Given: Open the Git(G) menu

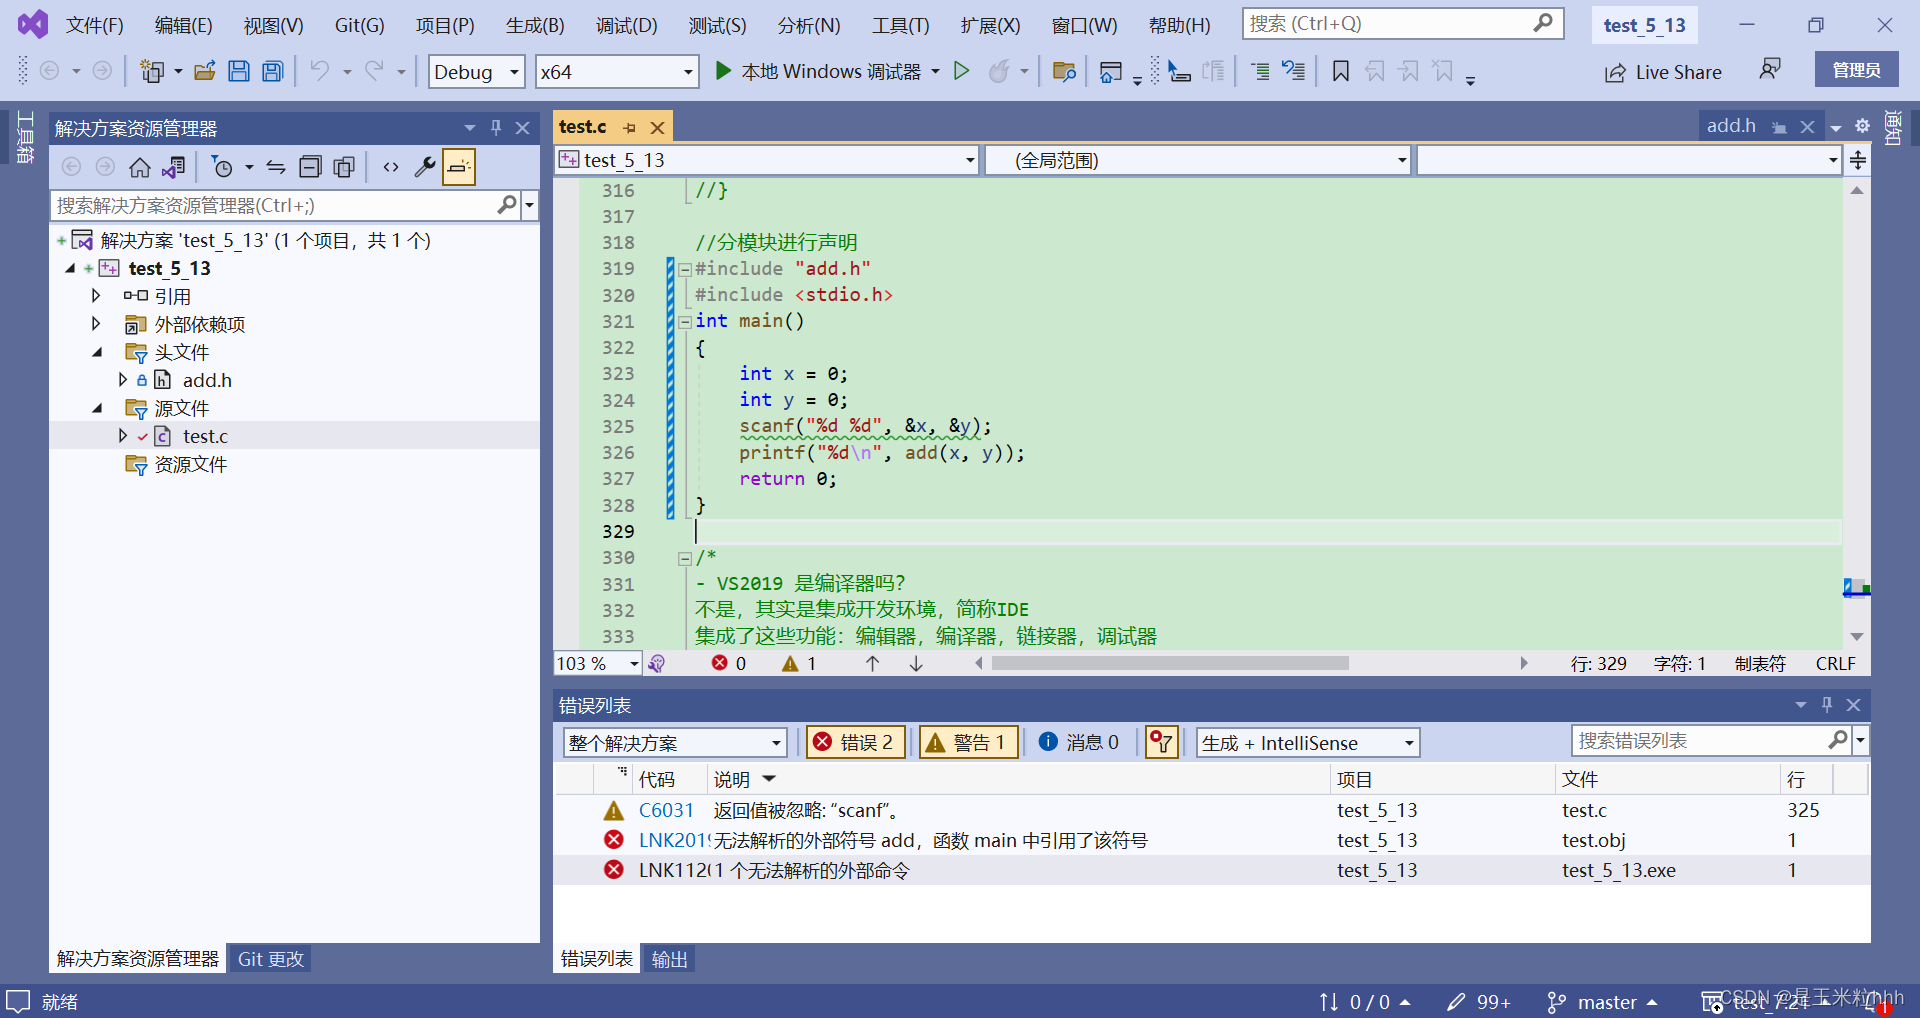Looking at the screenshot, I should tap(359, 25).
